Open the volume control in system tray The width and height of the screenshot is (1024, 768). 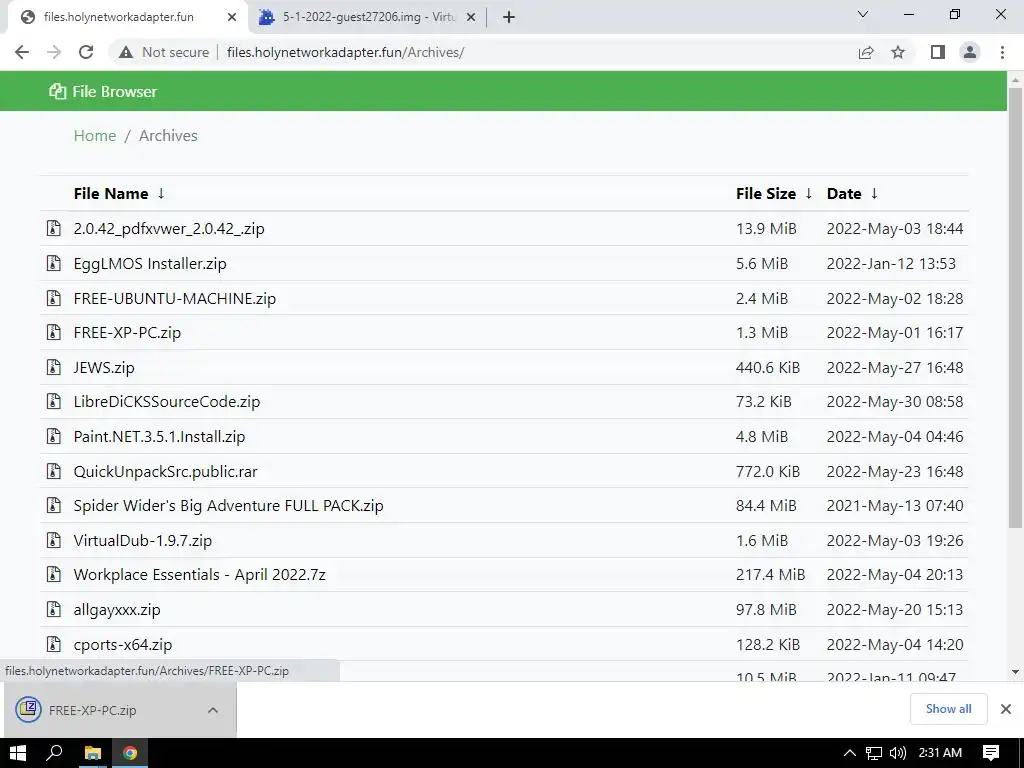tap(898, 753)
